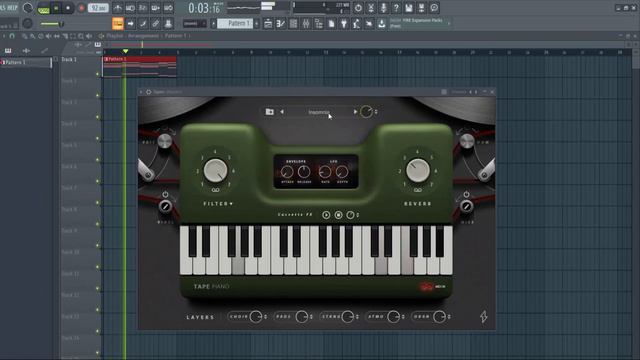Click the Choir layer knob
The width and height of the screenshot is (640, 360).
[x=256, y=317]
